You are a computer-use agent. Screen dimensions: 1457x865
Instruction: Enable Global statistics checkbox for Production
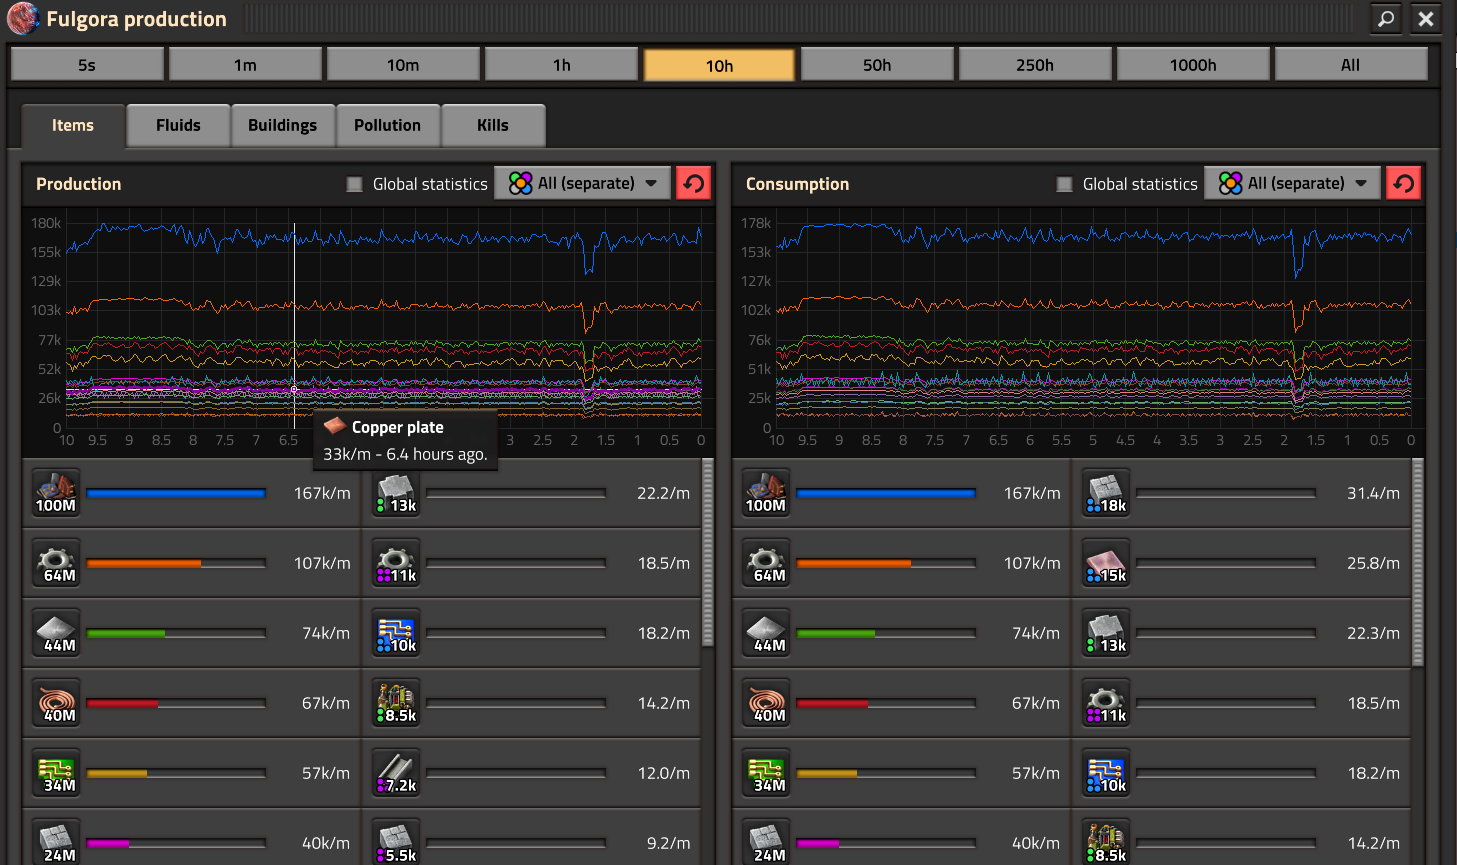[354, 184]
